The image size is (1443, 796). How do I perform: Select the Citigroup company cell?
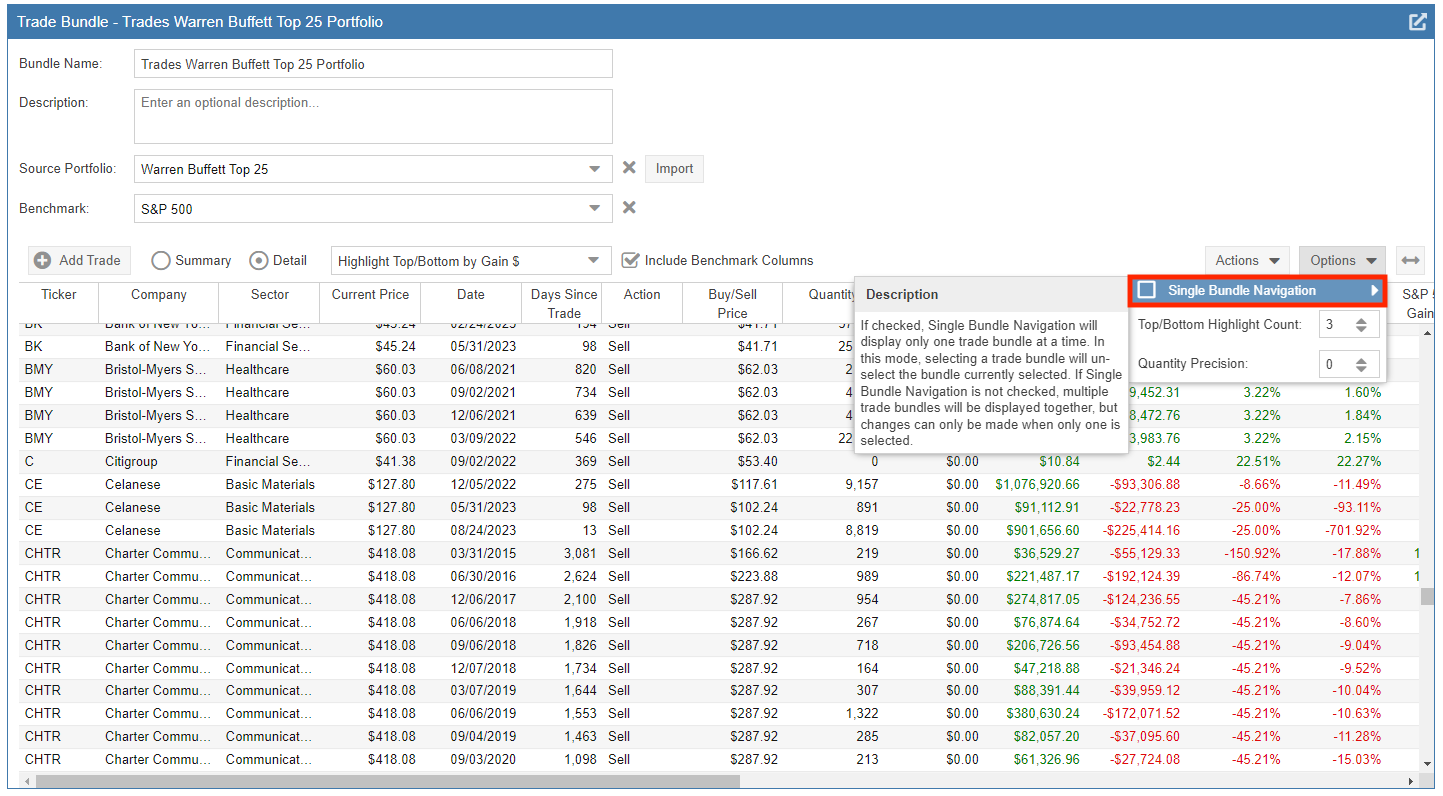click(x=158, y=461)
